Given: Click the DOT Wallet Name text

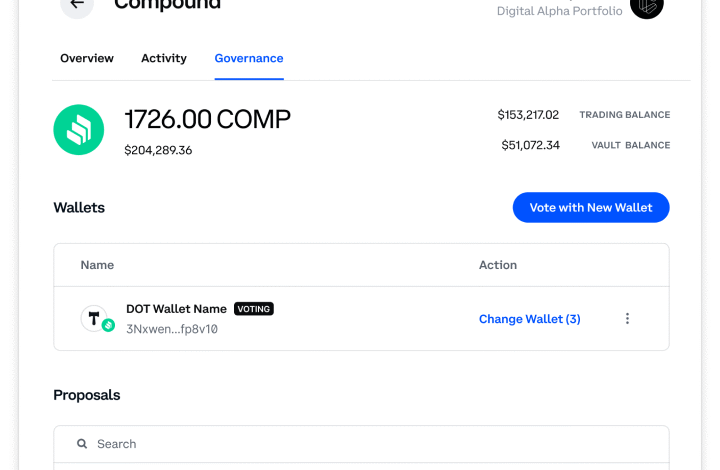Looking at the screenshot, I should 176,309.
